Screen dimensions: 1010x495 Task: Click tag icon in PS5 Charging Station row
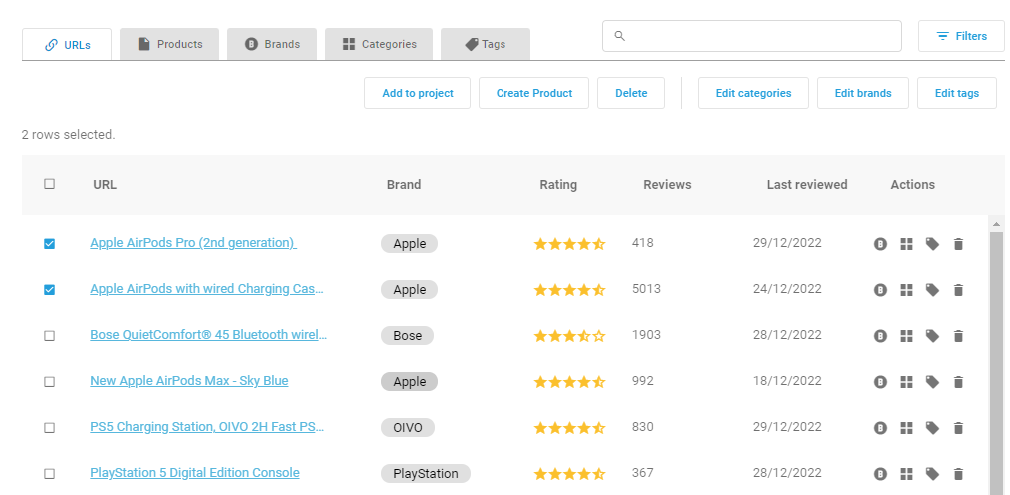932,428
